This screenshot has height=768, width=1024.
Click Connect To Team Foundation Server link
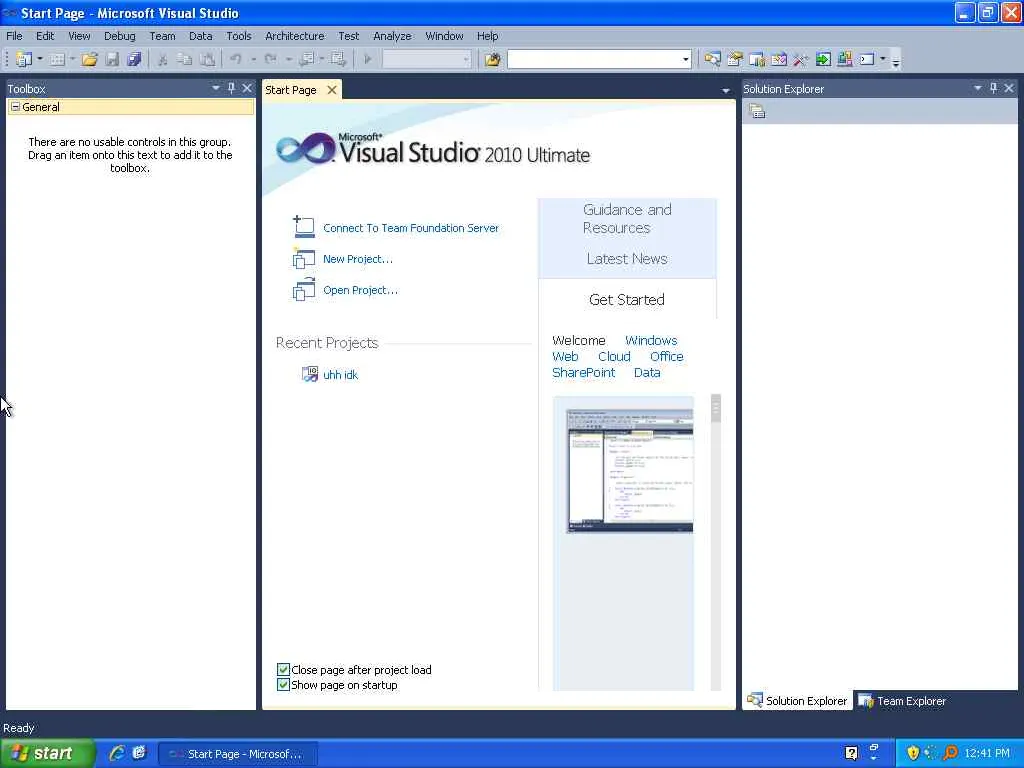[x=411, y=228]
